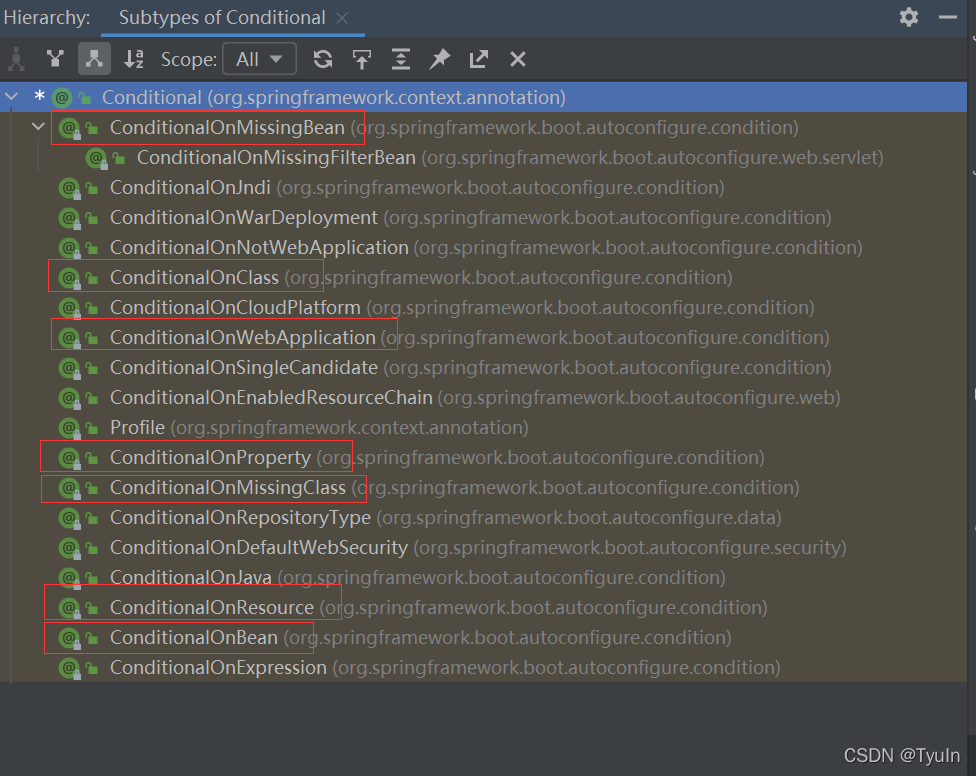Click annotation icon beside ConditionalOnProperty
976x776 pixels.
click(69, 457)
